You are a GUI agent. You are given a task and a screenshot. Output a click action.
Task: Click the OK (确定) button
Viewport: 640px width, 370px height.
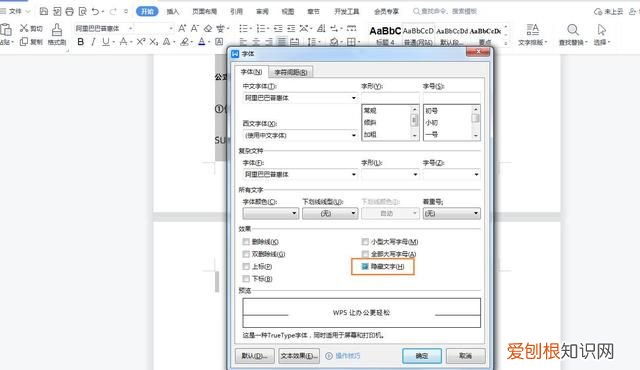click(422, 356)
